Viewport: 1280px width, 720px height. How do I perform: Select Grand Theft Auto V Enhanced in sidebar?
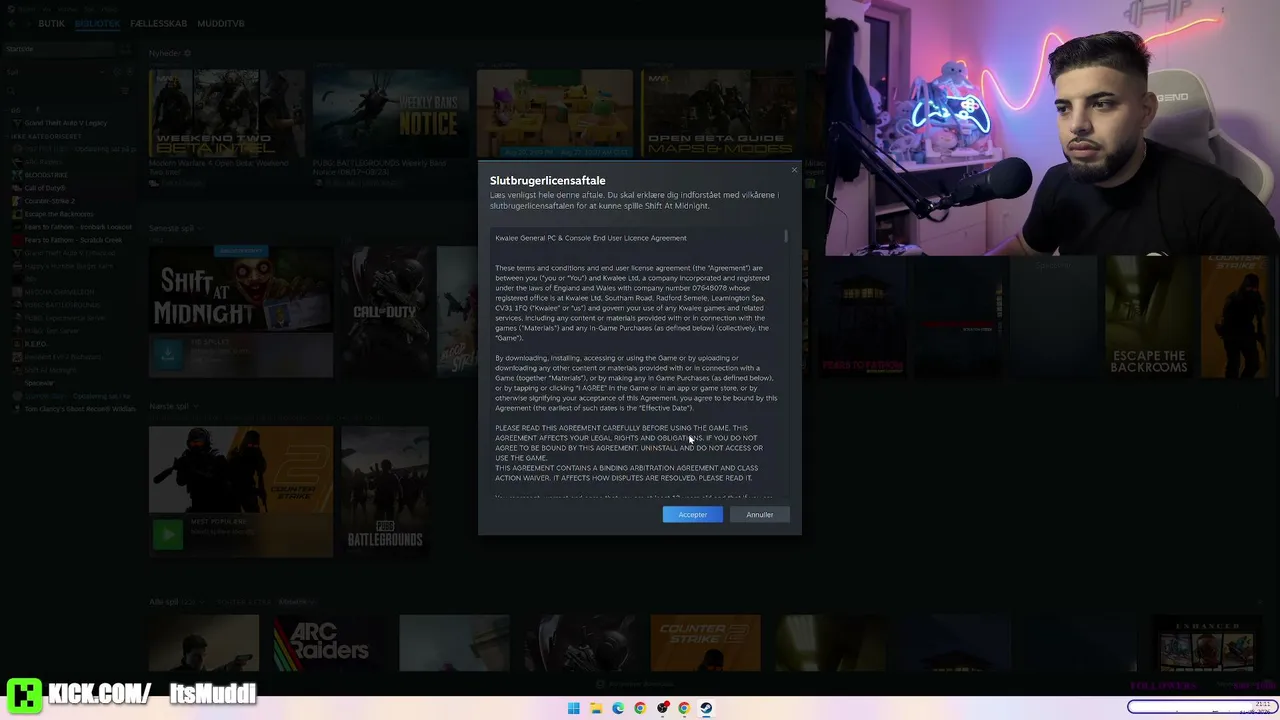click(70, 253)
